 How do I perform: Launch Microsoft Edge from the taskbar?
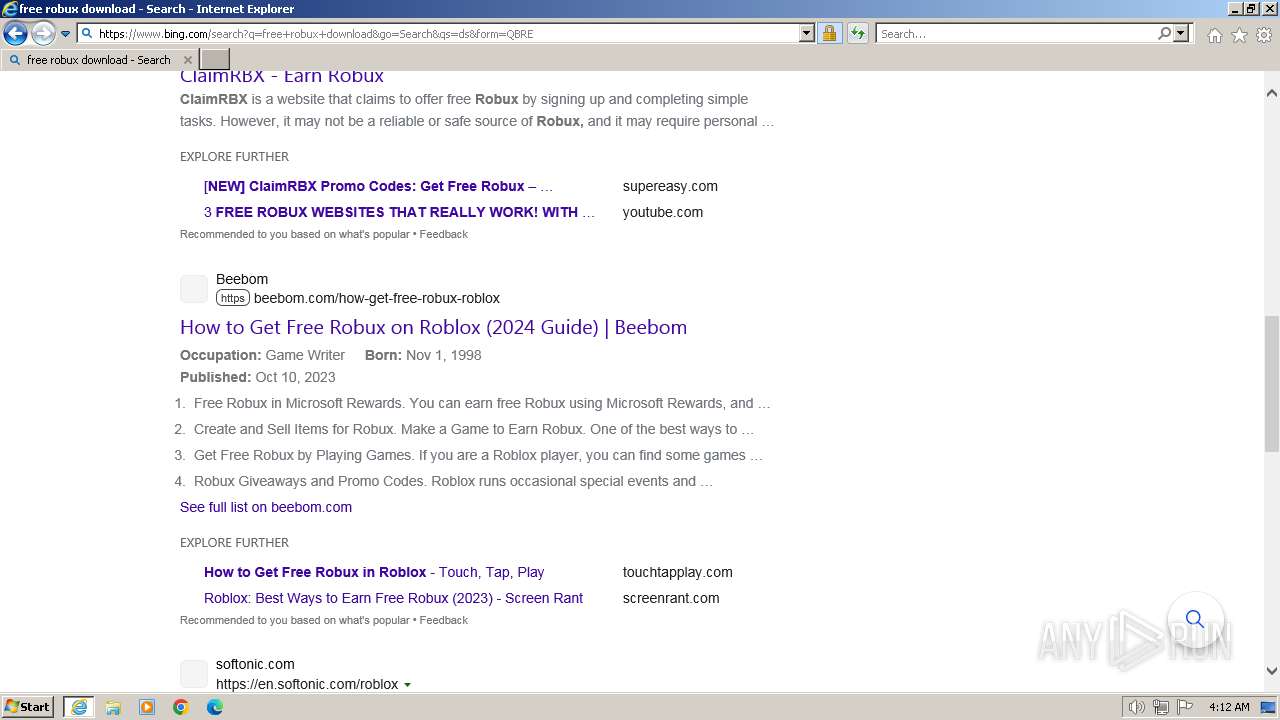point(215,707)
